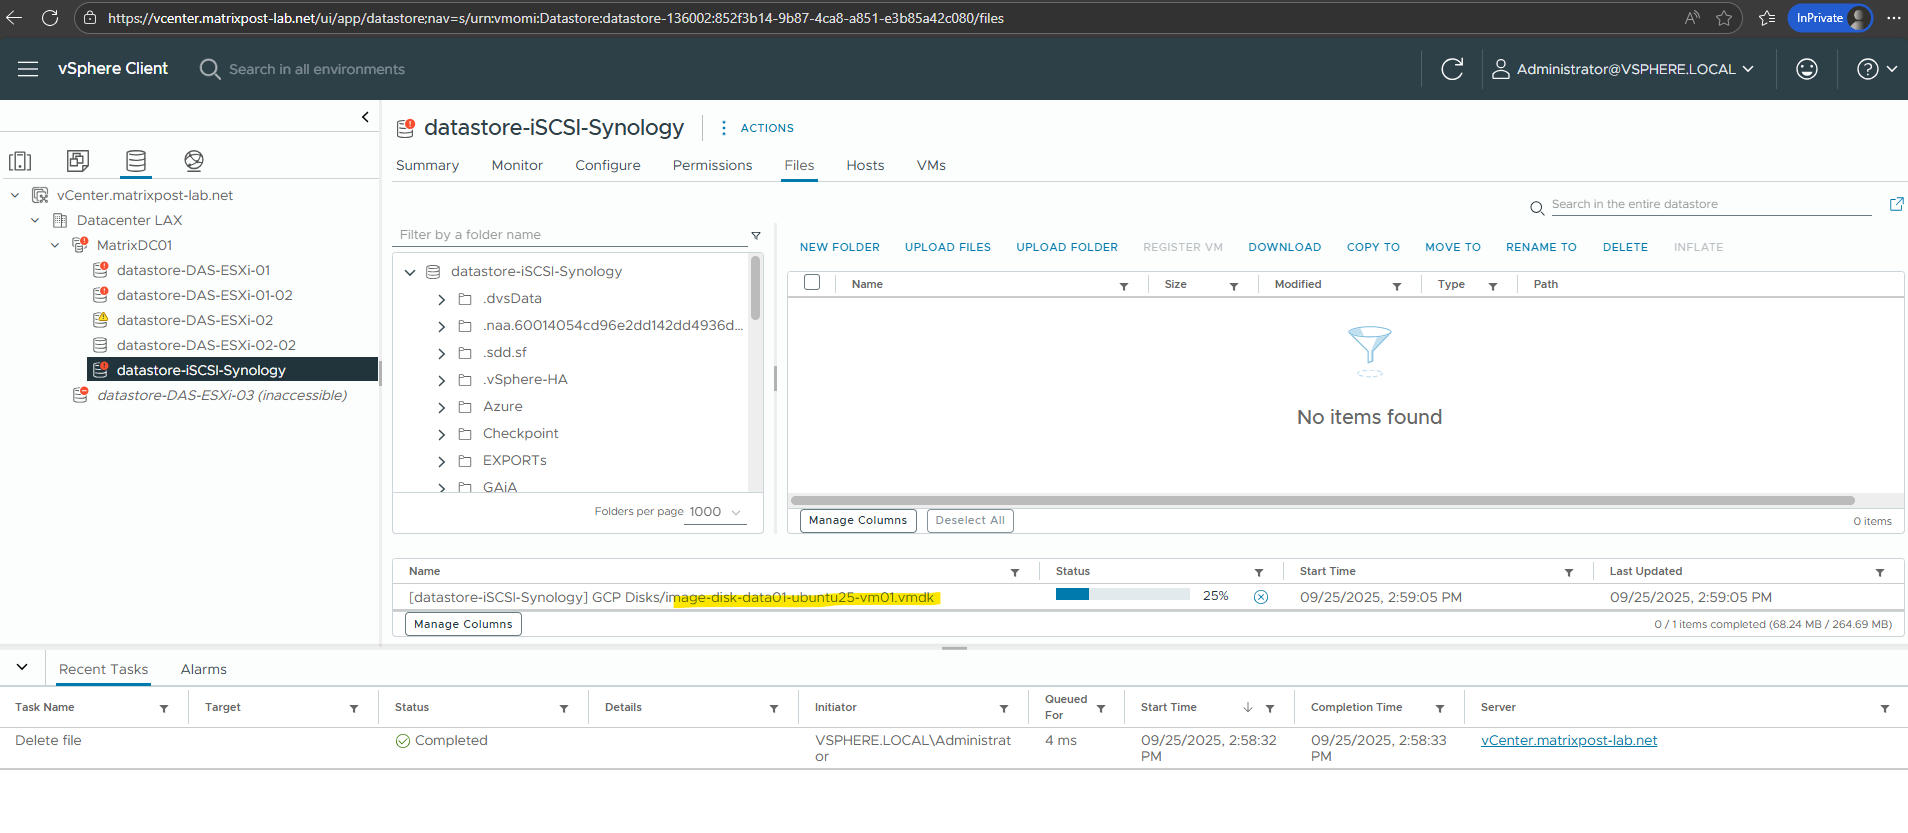
Task: Click Manage Columns under the file list
Action: tap(858, 520)
